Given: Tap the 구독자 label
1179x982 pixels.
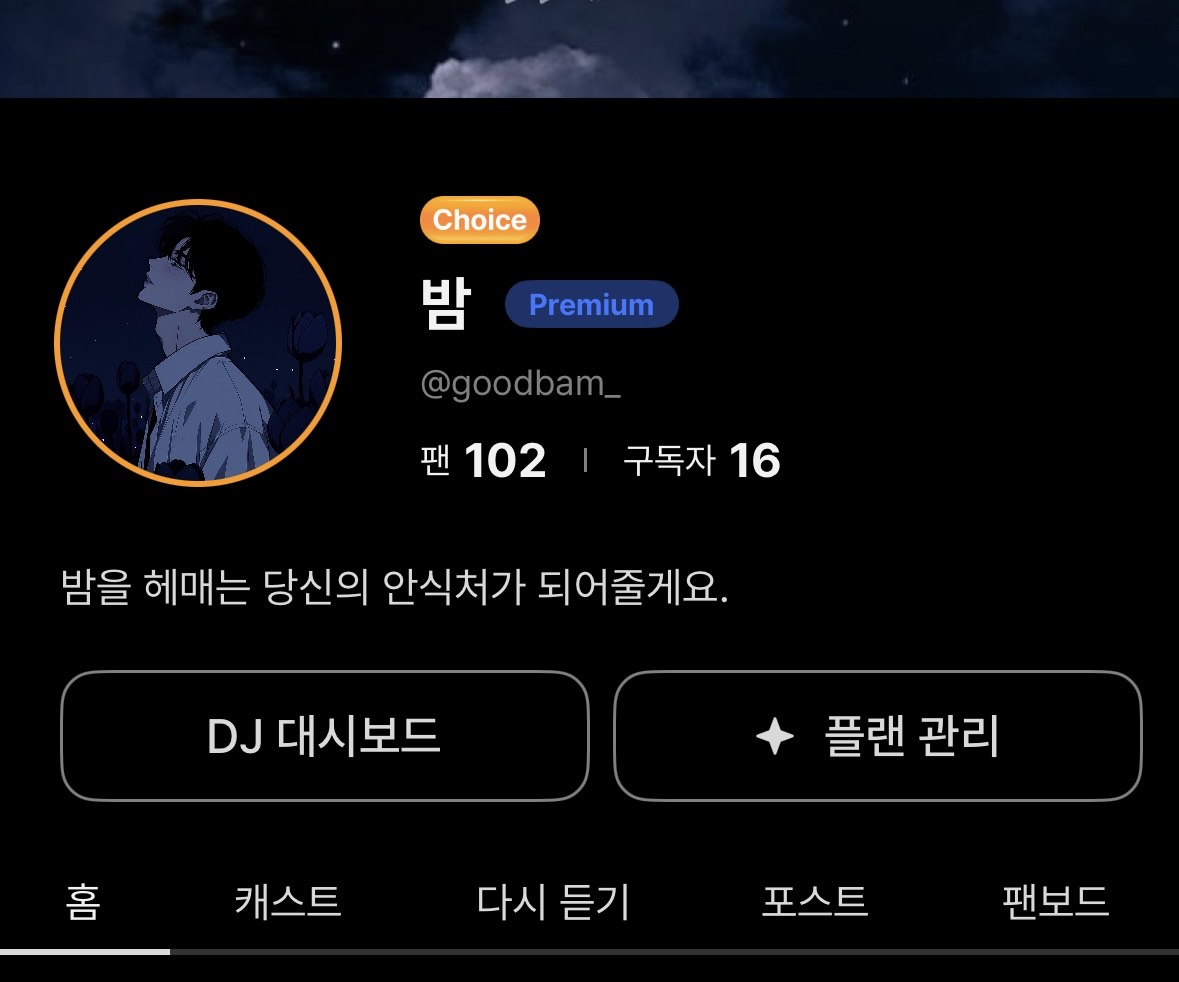Looking at the screenshot, I should tap(668, 460).
